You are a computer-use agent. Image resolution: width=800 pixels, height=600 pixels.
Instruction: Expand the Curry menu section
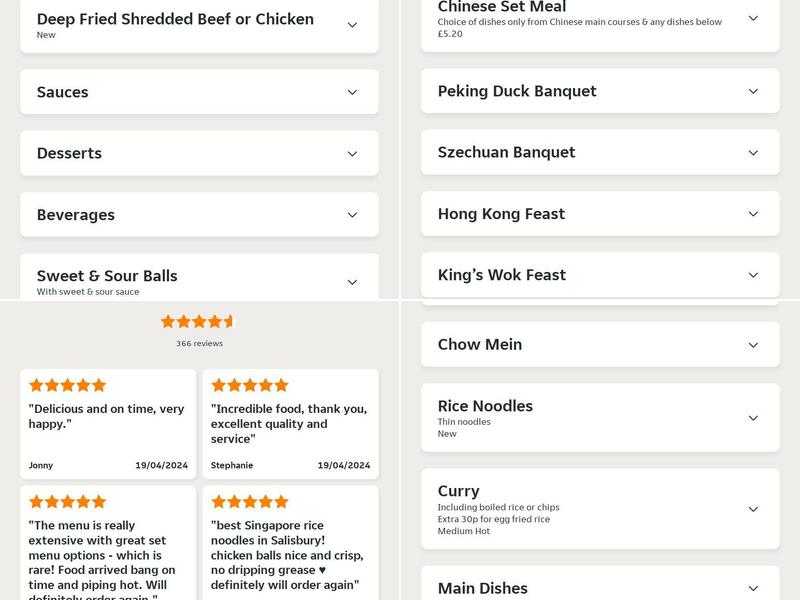[600, 508]
